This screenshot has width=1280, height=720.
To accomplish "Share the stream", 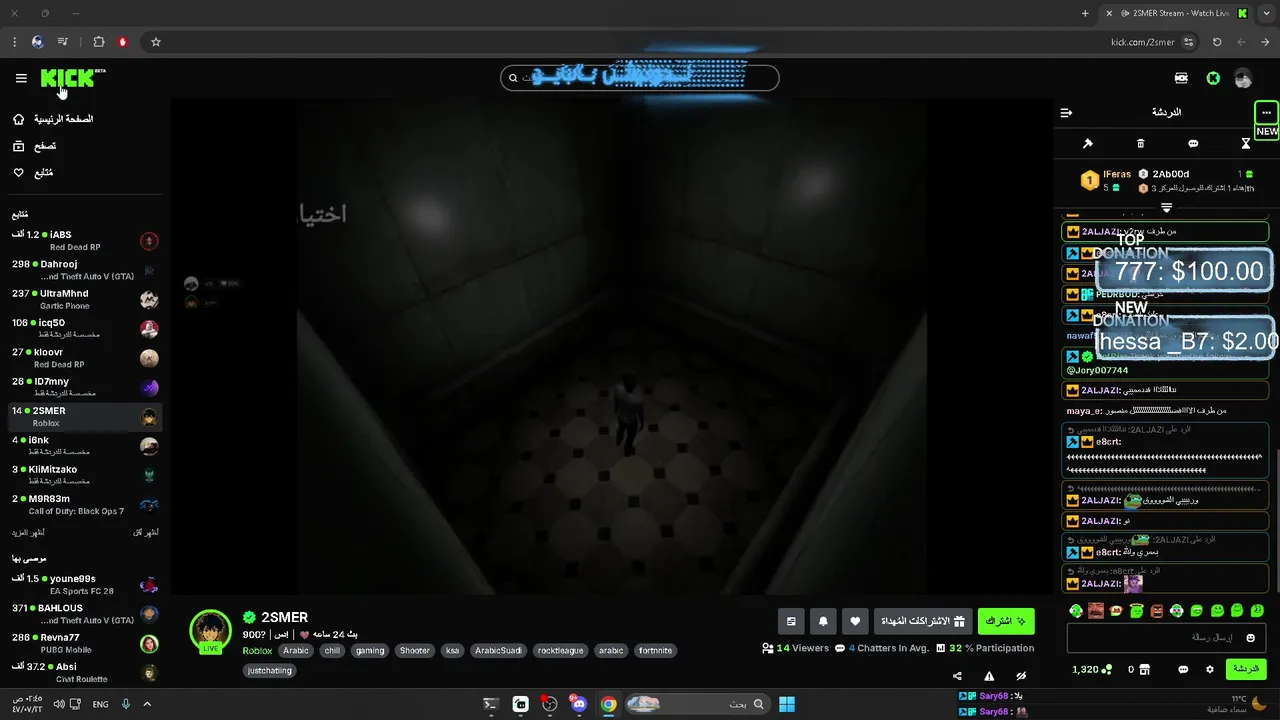I will tap(957, 676).
